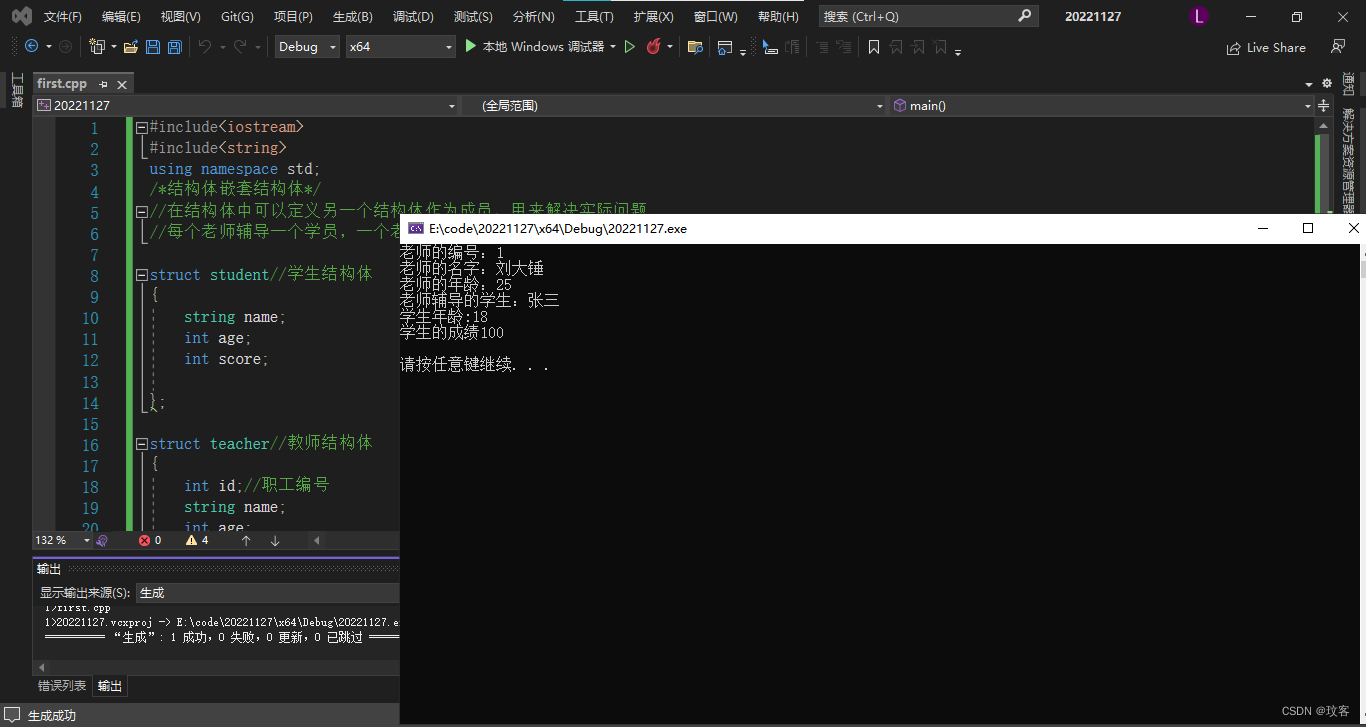Toggle the bookmark icon in the toolbar
The height and width of the screenshot is (727, 1366).
click(874, 46)
